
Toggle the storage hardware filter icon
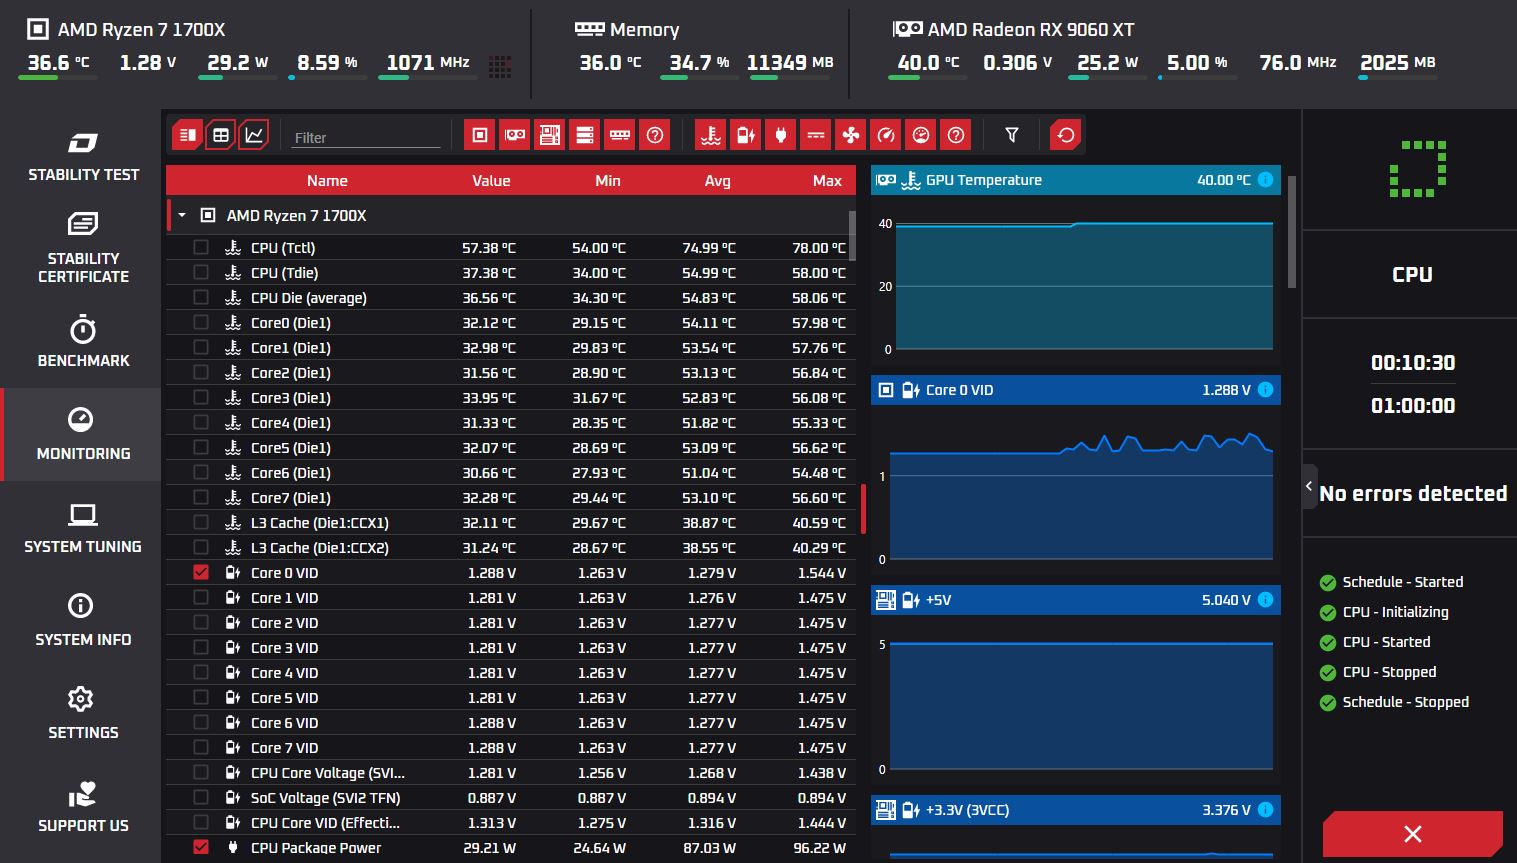585,135
